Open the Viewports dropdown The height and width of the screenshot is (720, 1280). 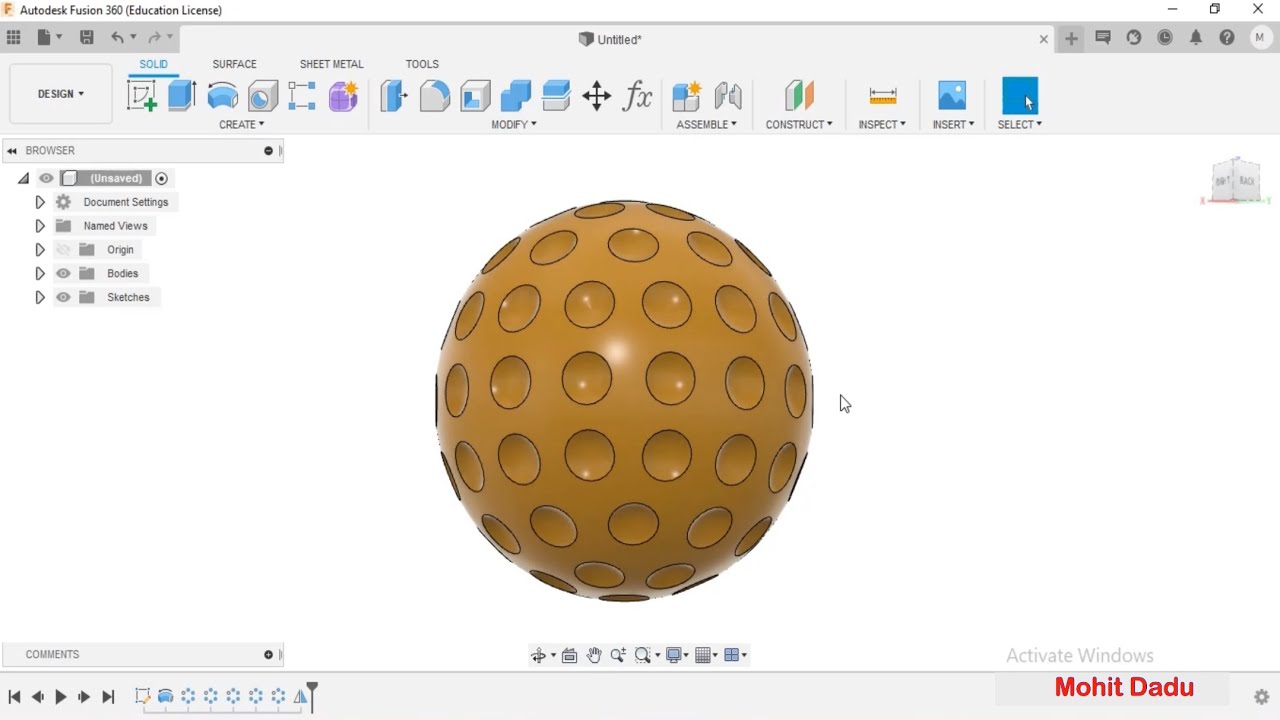coord(736,655)
